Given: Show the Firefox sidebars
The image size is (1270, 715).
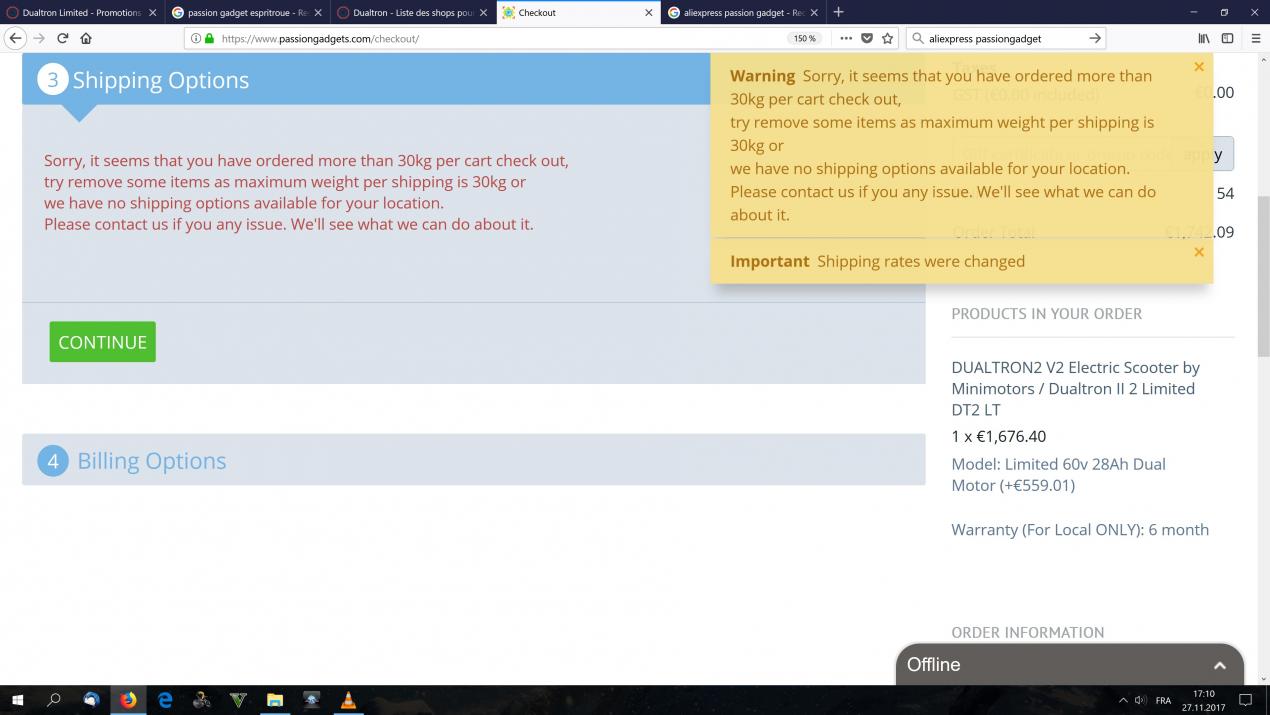Looking at the screenshot, I should click(x=1228, y=38).
